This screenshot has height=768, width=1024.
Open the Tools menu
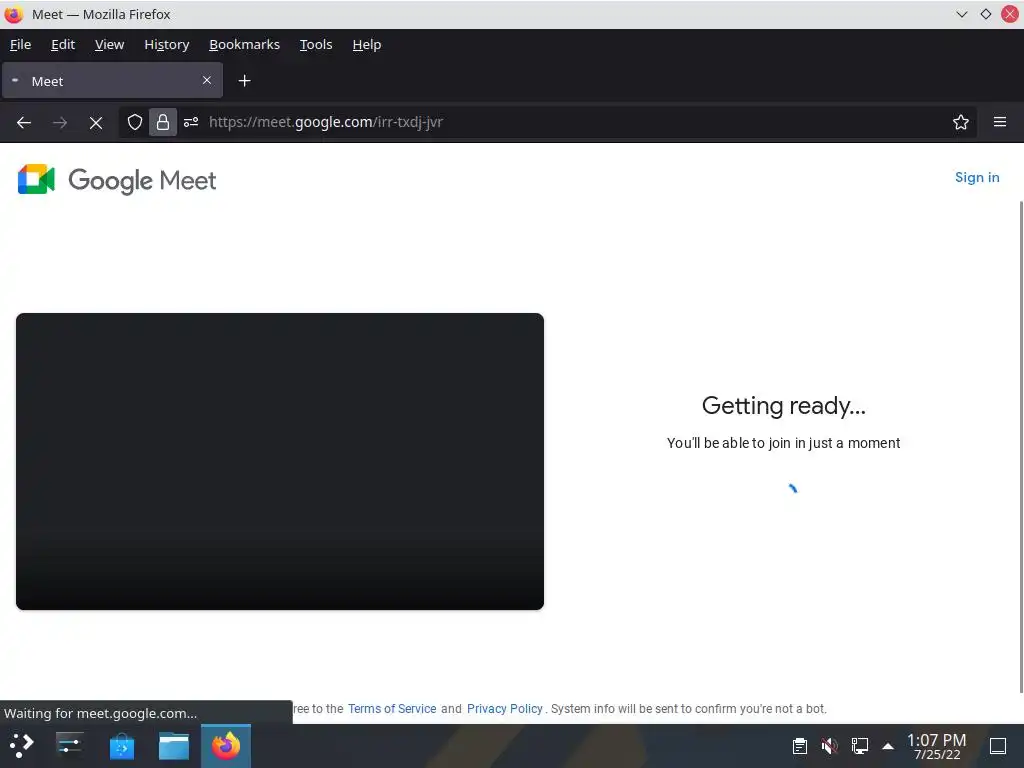[316, 44]
